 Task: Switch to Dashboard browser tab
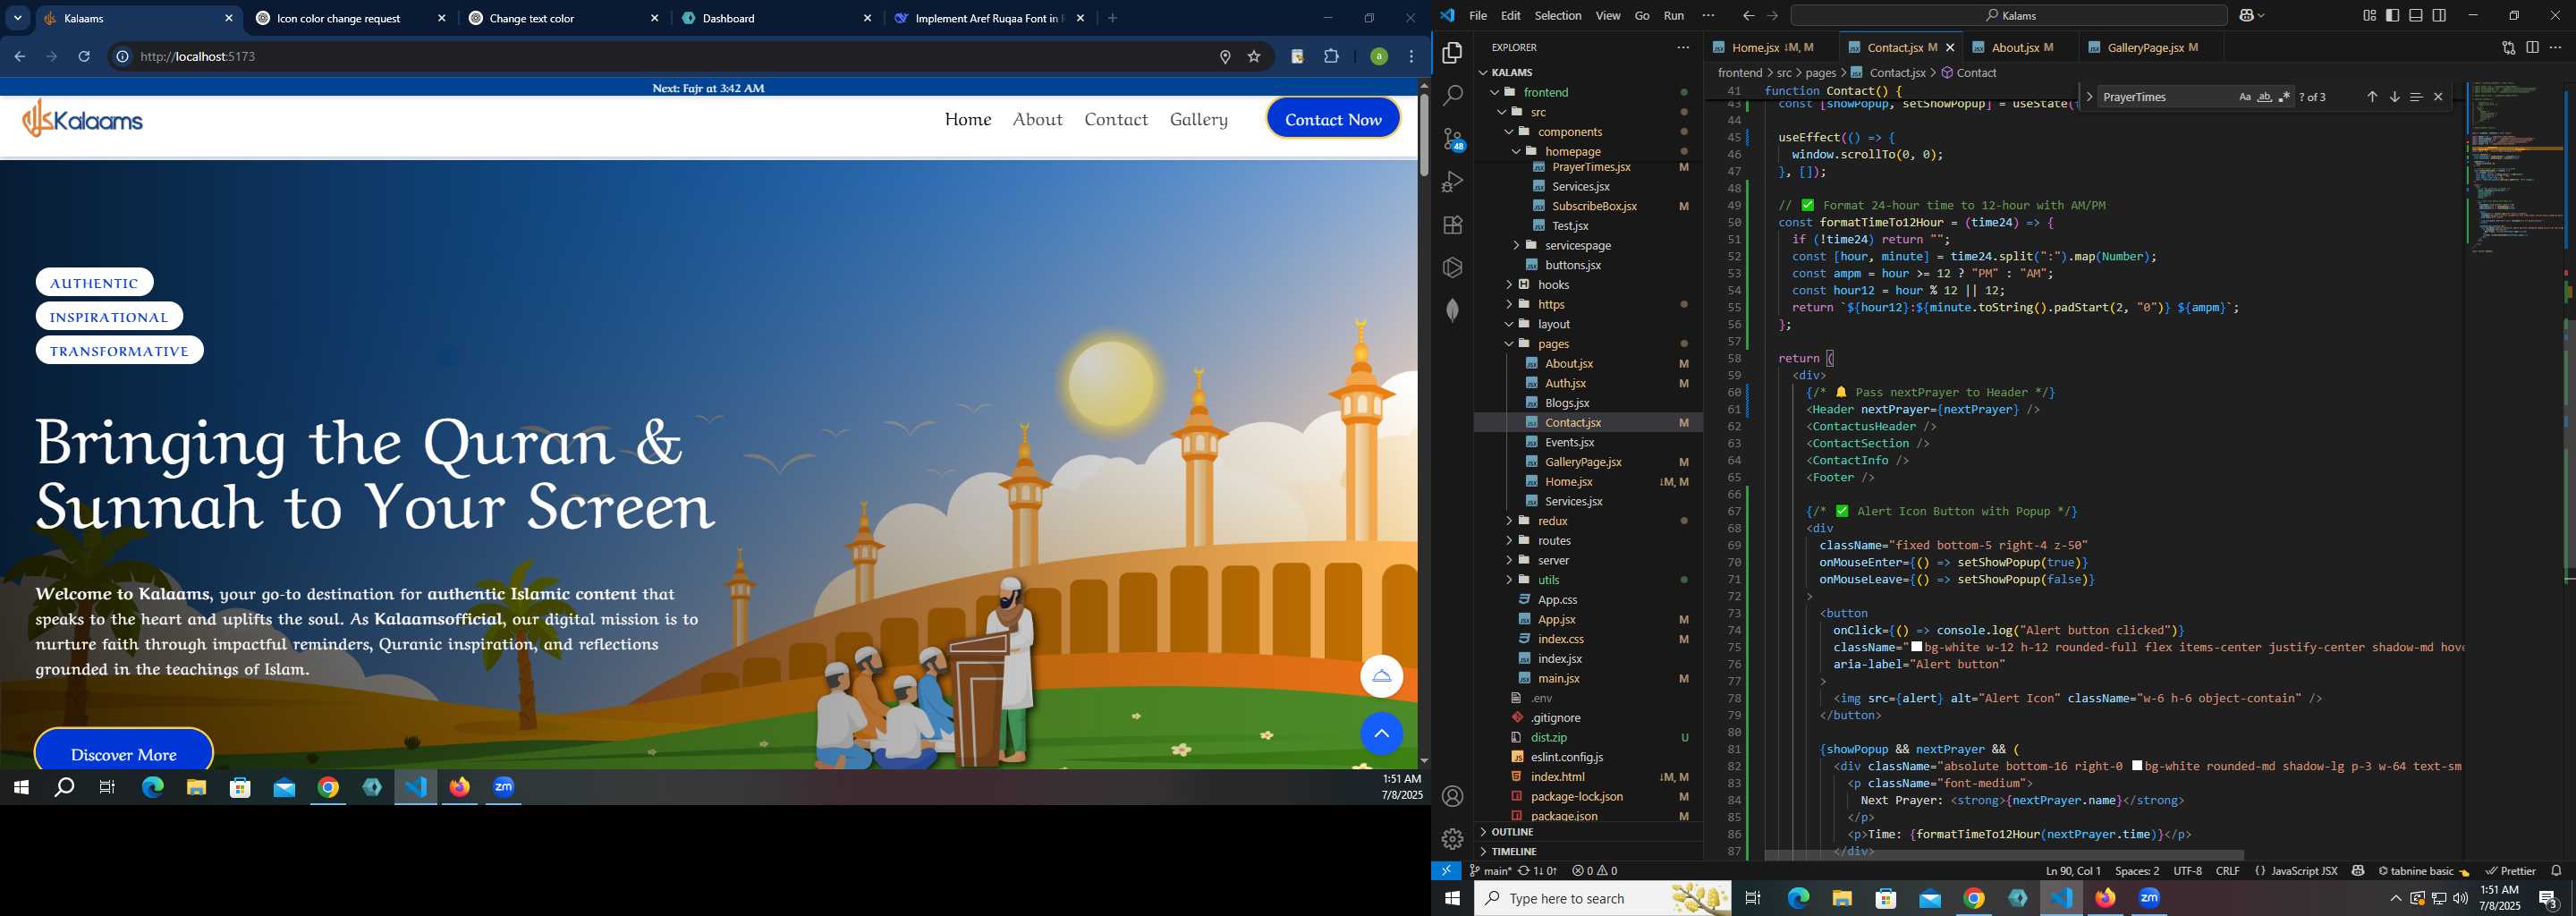point(778,18)
